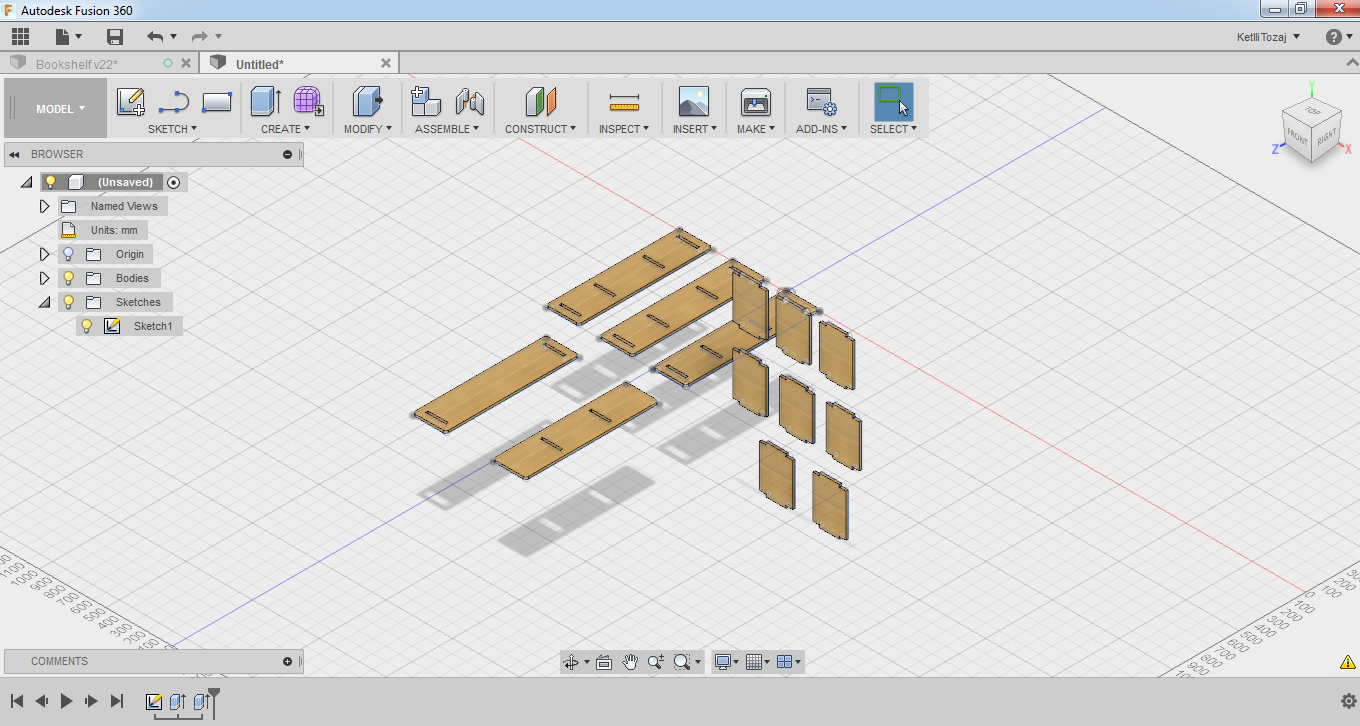Select the Press Pull modify icon

point(367,101)
